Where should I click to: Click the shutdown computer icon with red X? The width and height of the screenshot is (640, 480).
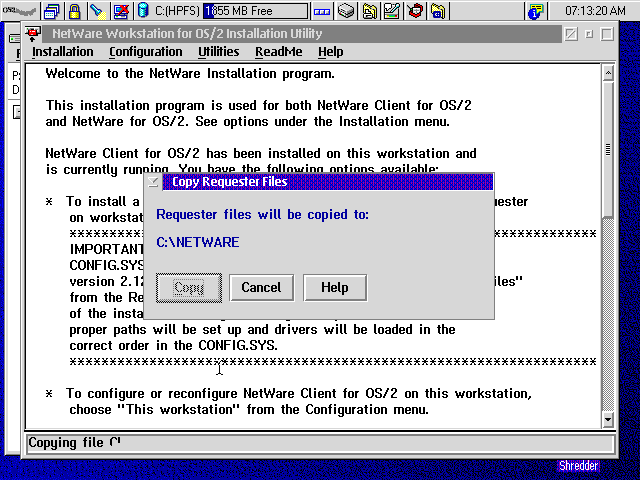(122, 11)
